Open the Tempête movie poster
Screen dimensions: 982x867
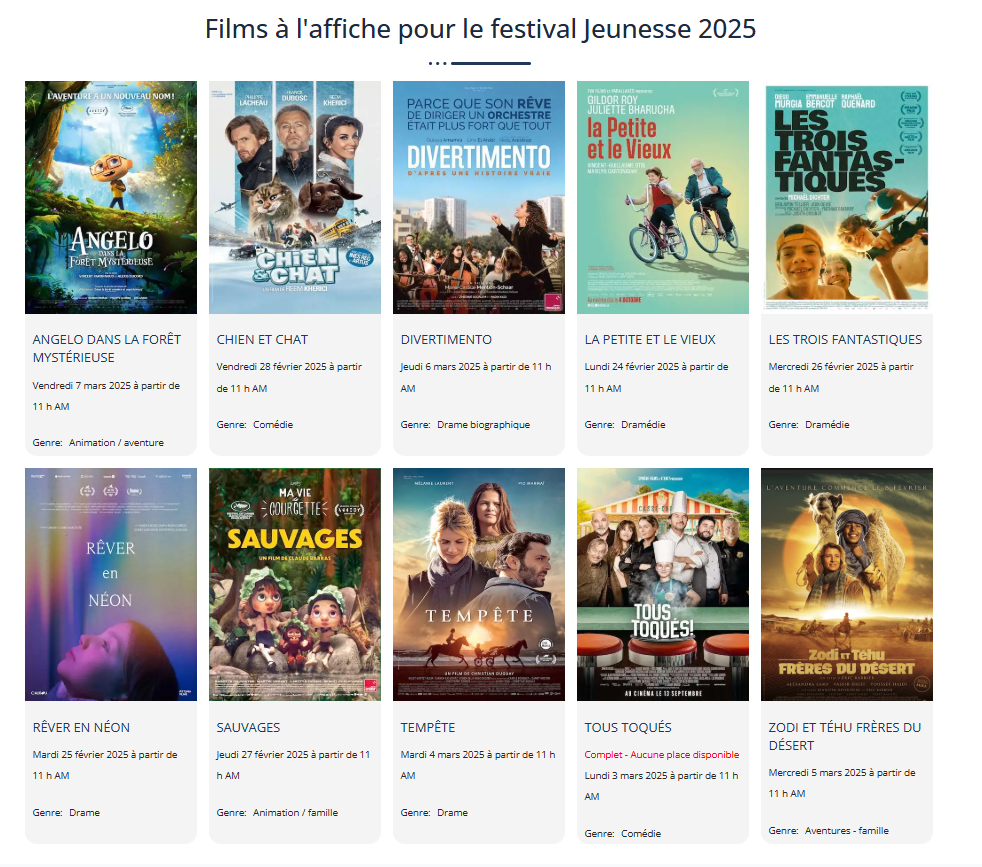tap(479, 584)
